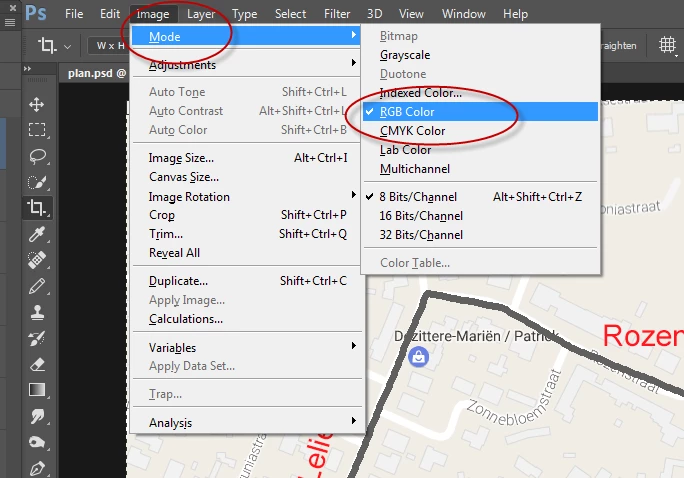The image size is (684, 478).
Task: Select the Move tool
Action: 37,104
